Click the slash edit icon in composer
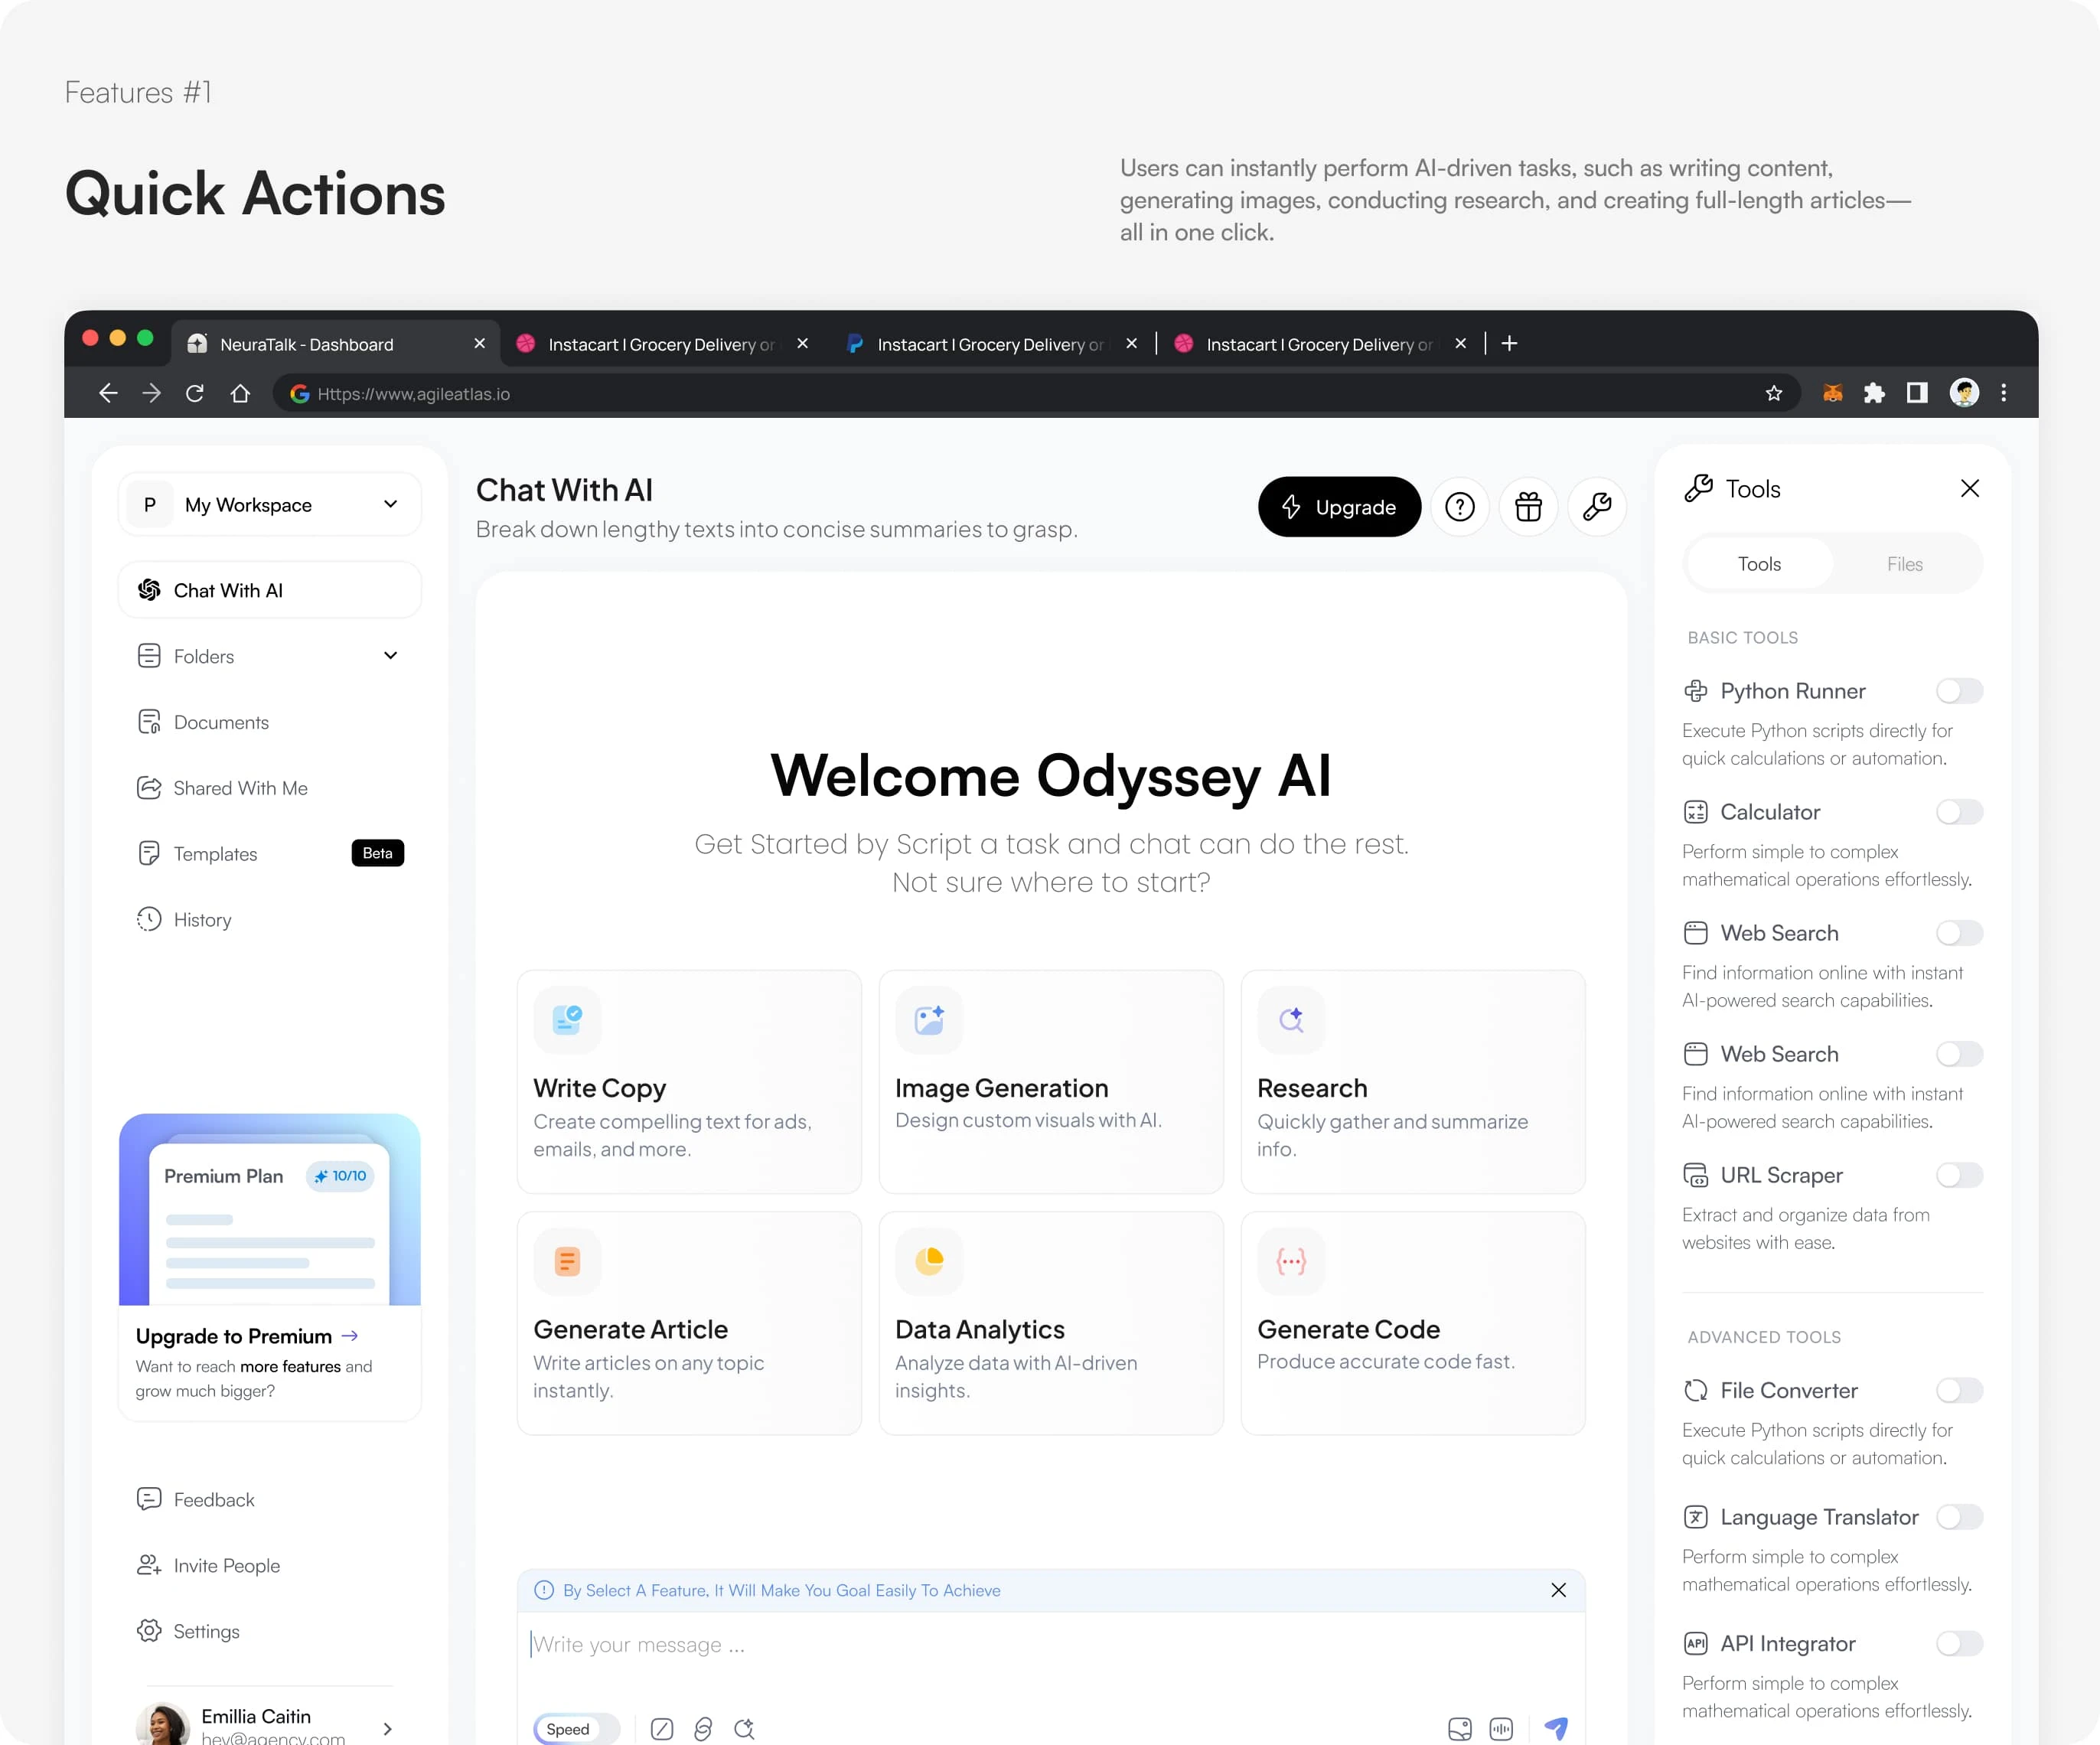Viewport: 2100px width, 1745px height. [x=662, y=1729]
